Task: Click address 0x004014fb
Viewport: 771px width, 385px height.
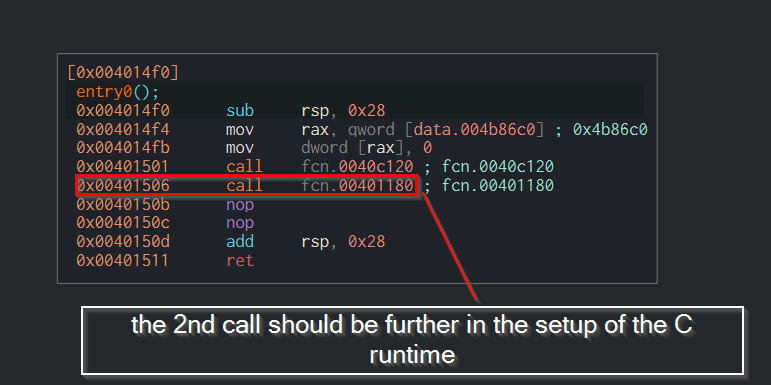Action: click(x=123, y=148)
